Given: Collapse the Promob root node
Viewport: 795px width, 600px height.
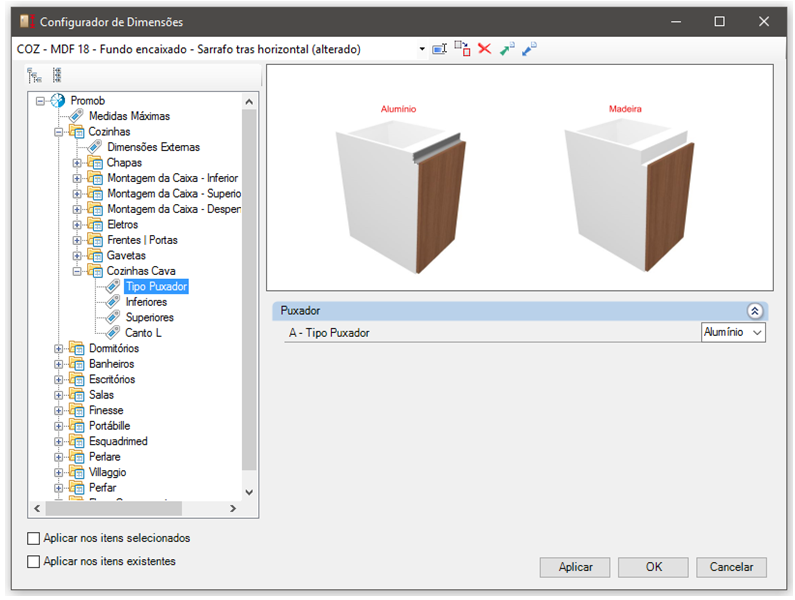Looking at the screenshot, I should (x=41, y=101).
